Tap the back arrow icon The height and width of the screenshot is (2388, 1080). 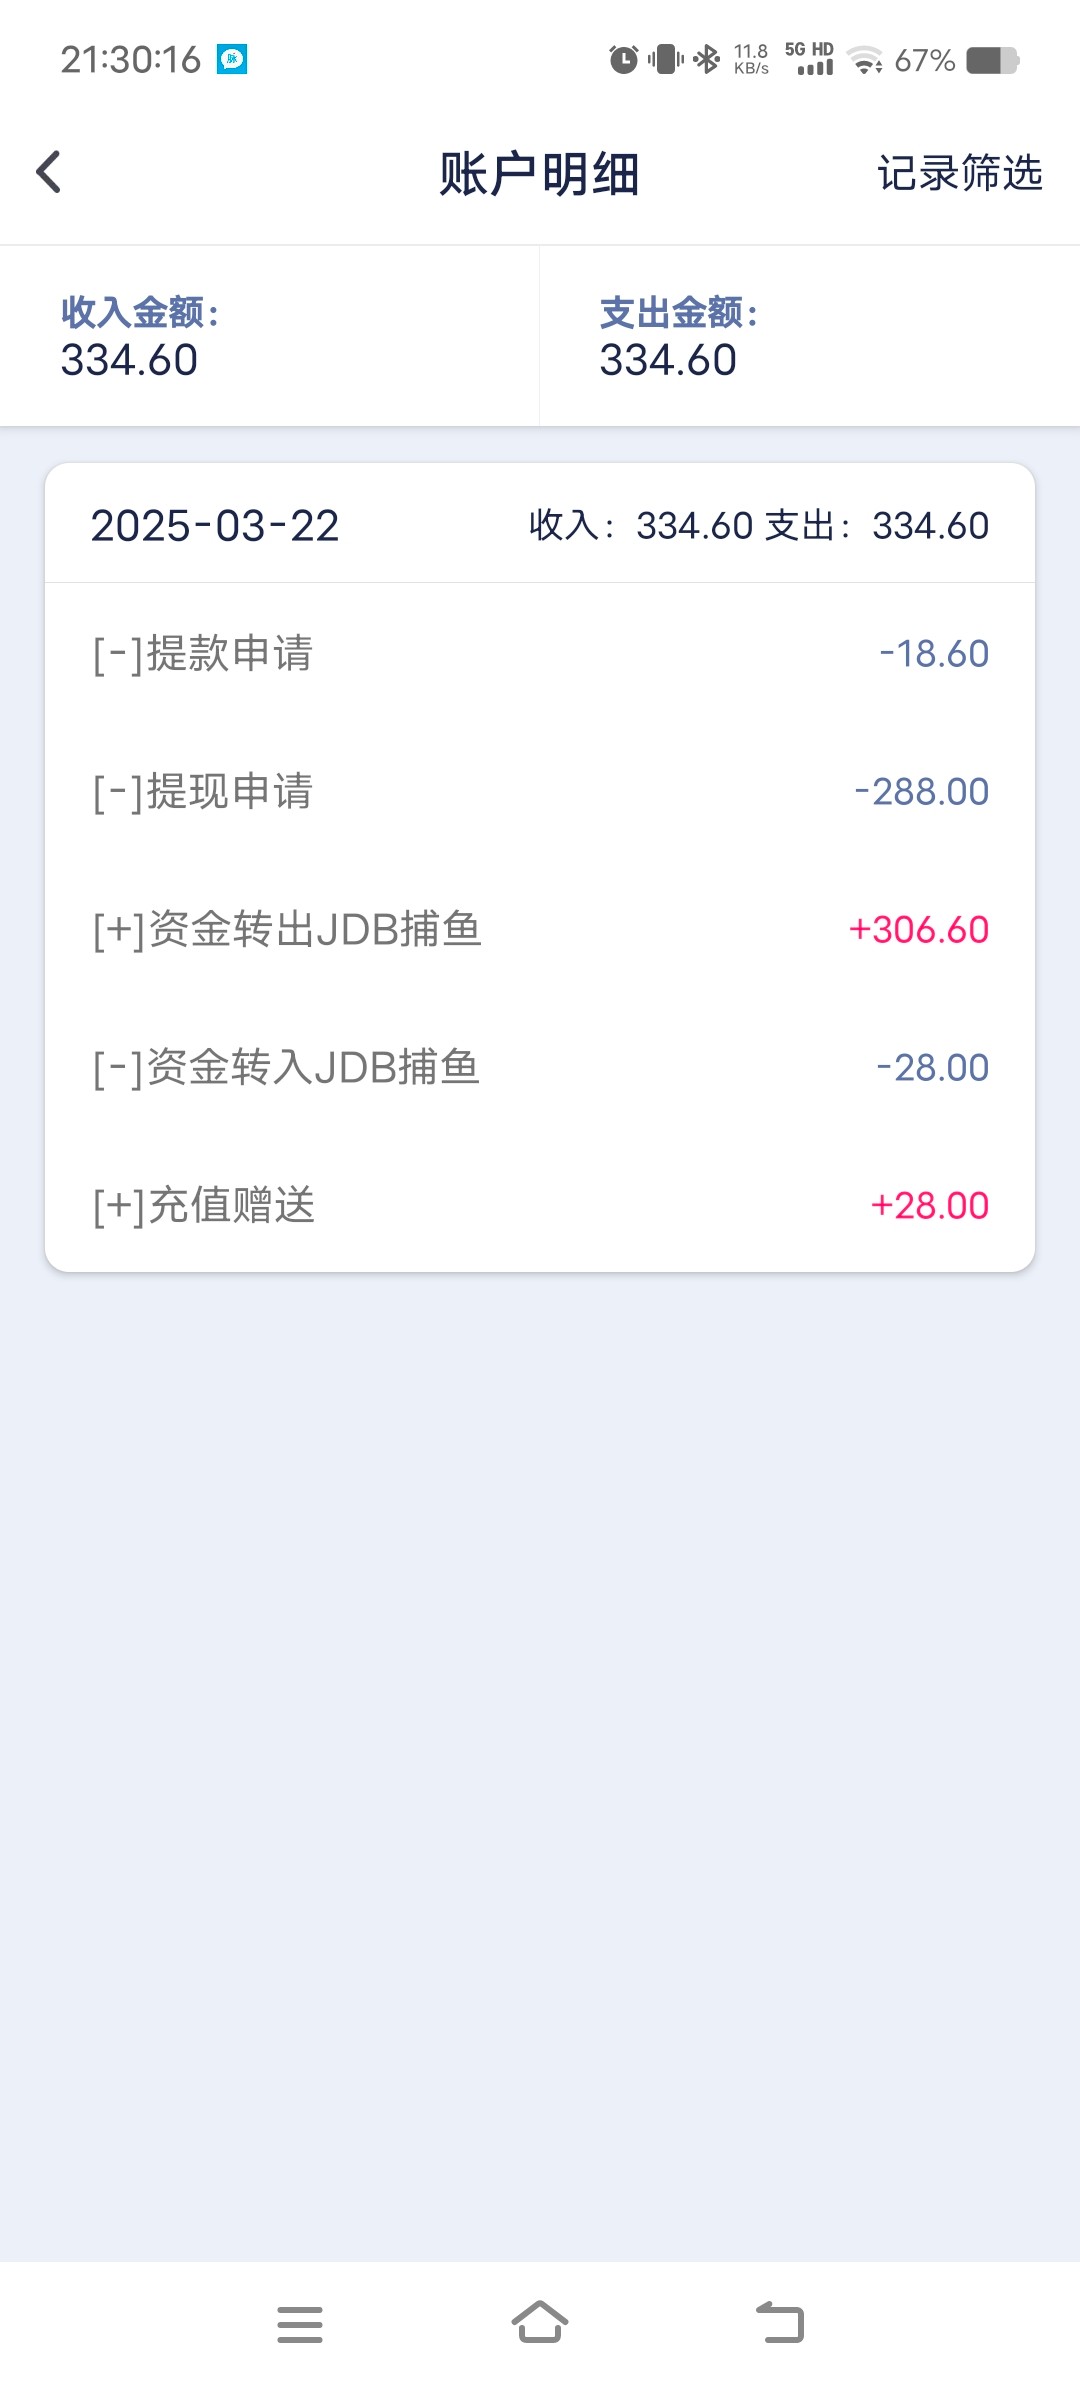pos(48,172)
